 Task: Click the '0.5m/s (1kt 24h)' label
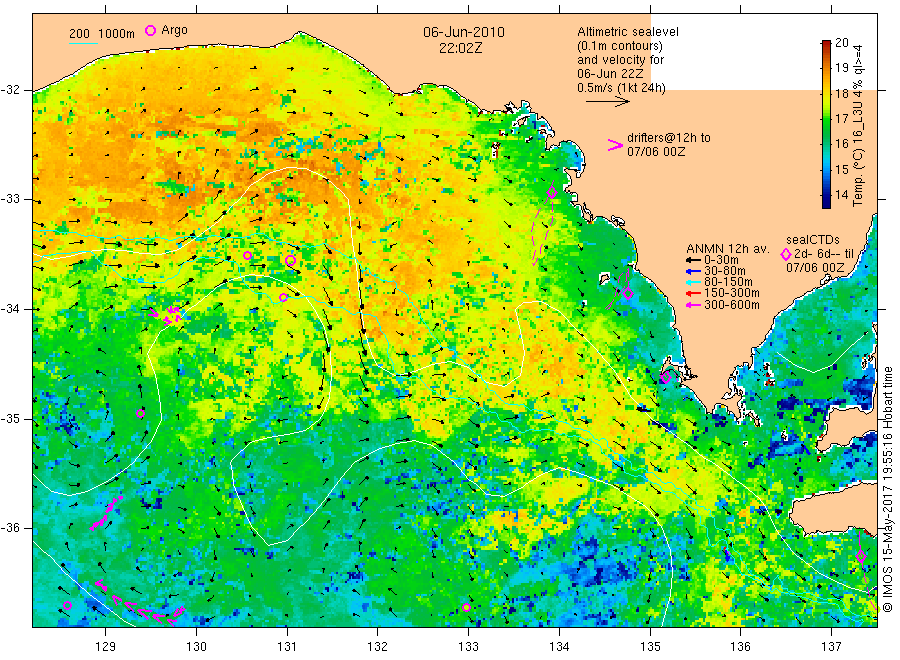[621, 88]
